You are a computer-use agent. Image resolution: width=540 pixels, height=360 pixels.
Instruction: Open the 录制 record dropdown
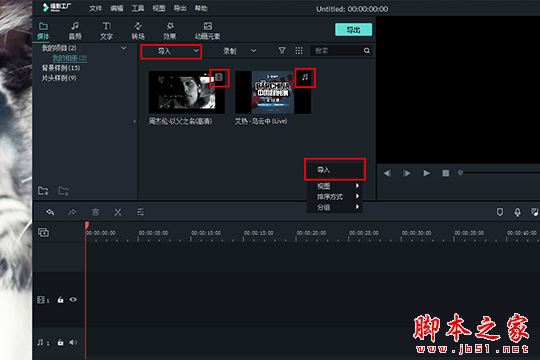coord(239,51)
